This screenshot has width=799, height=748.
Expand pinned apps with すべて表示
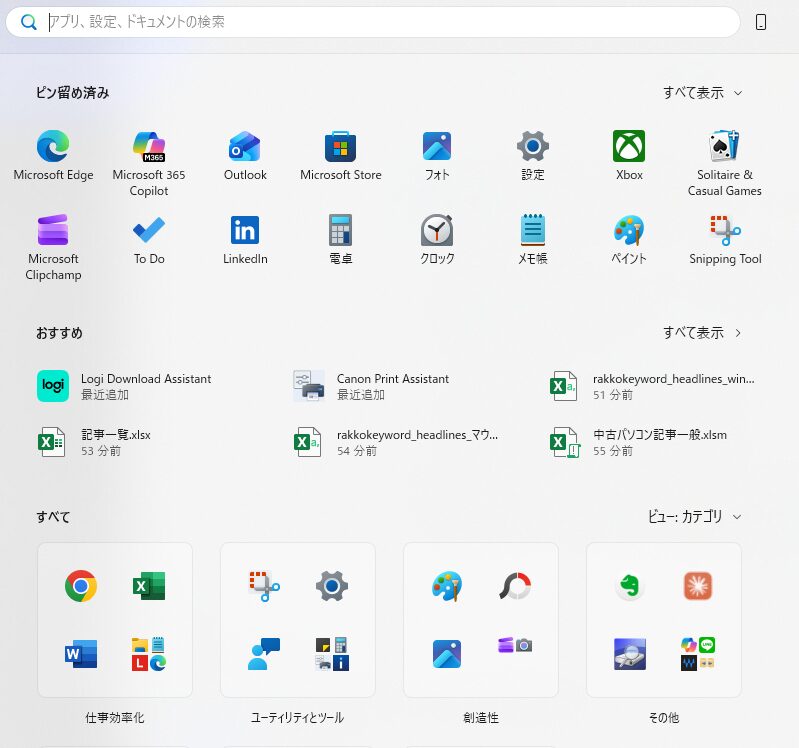coord(702,93)
